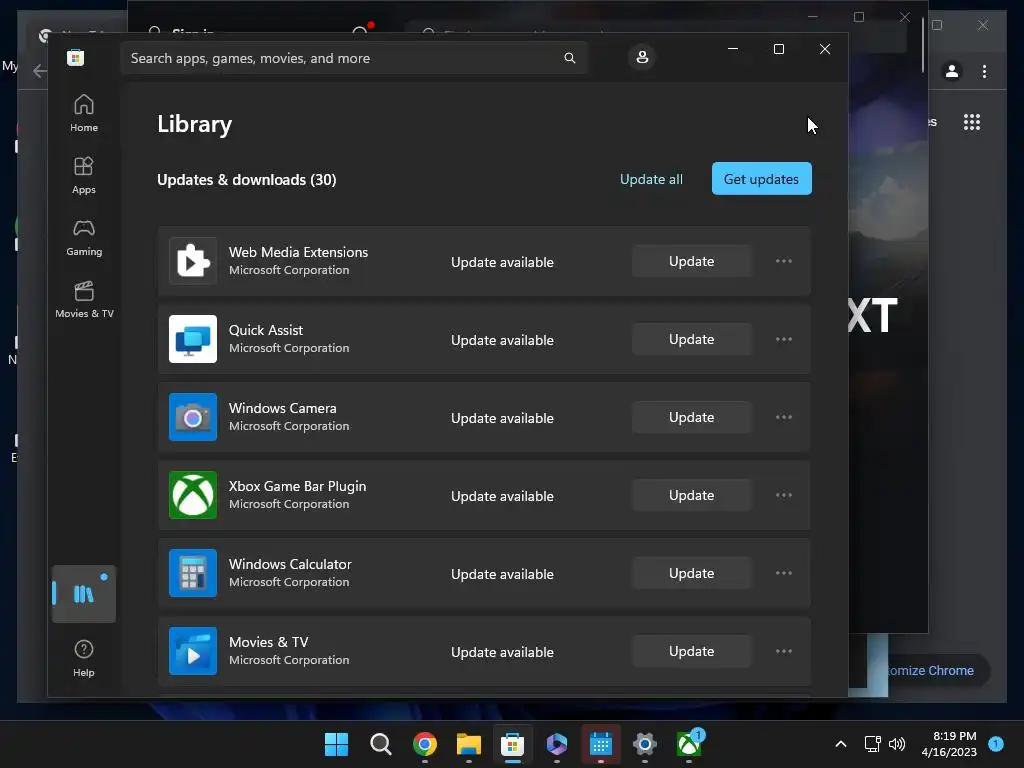Image resolution: width=1024 pixels, height=768 pixels.
Task: Click the Microsoft Store taskbar icon
Action: [513, 744]
